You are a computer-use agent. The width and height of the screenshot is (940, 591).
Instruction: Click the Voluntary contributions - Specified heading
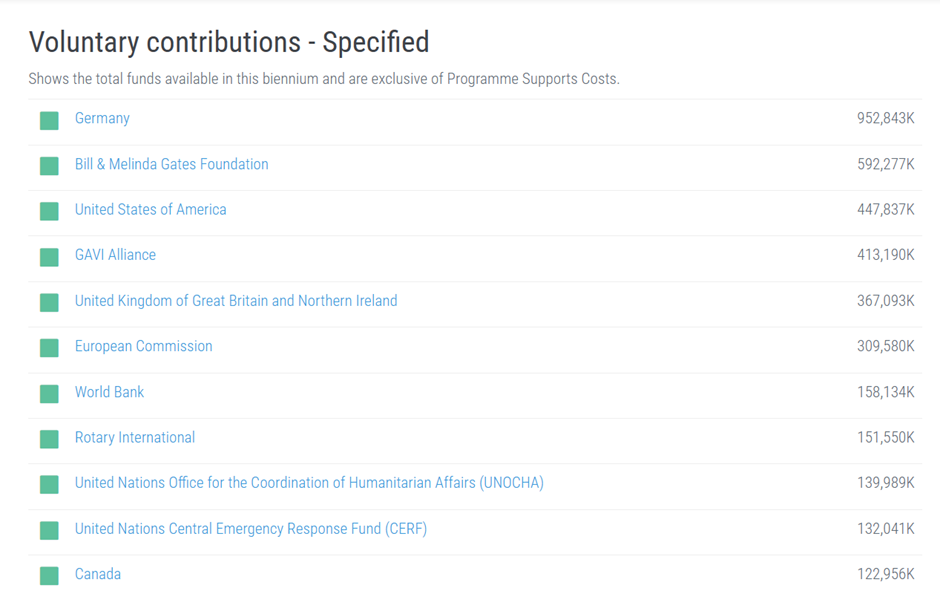(x=229, y=42)
